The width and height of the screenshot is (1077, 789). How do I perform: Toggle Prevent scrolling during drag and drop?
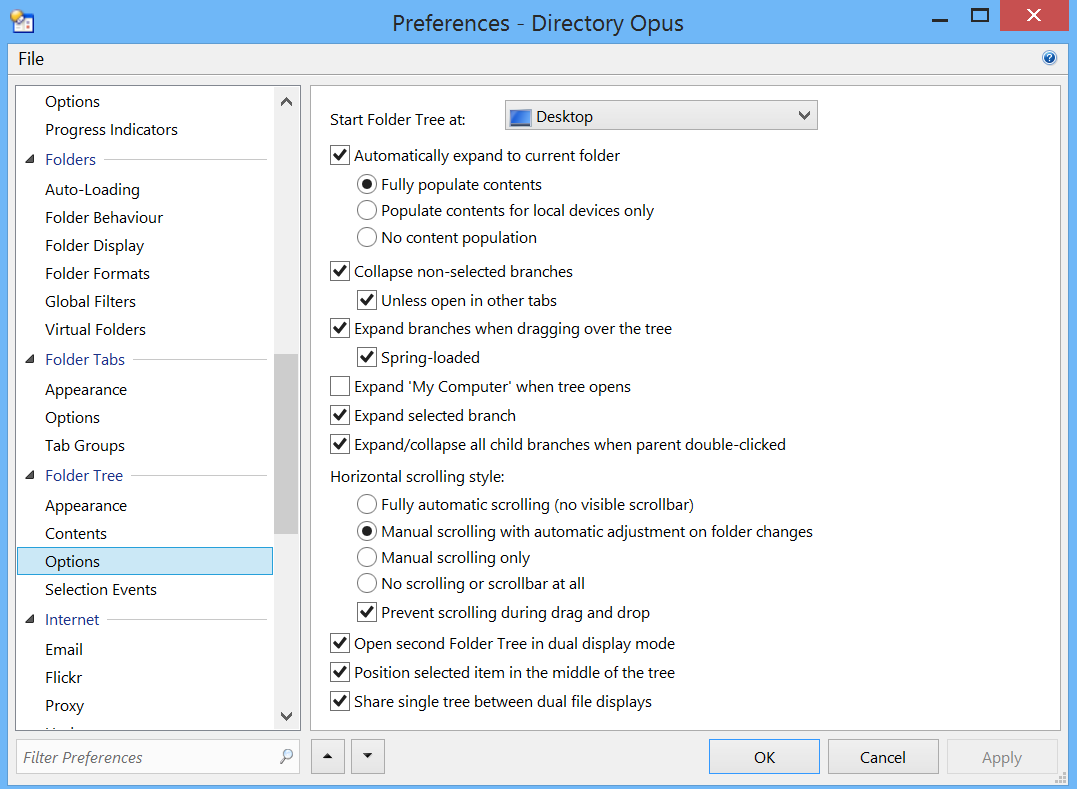tap(367, 612)
